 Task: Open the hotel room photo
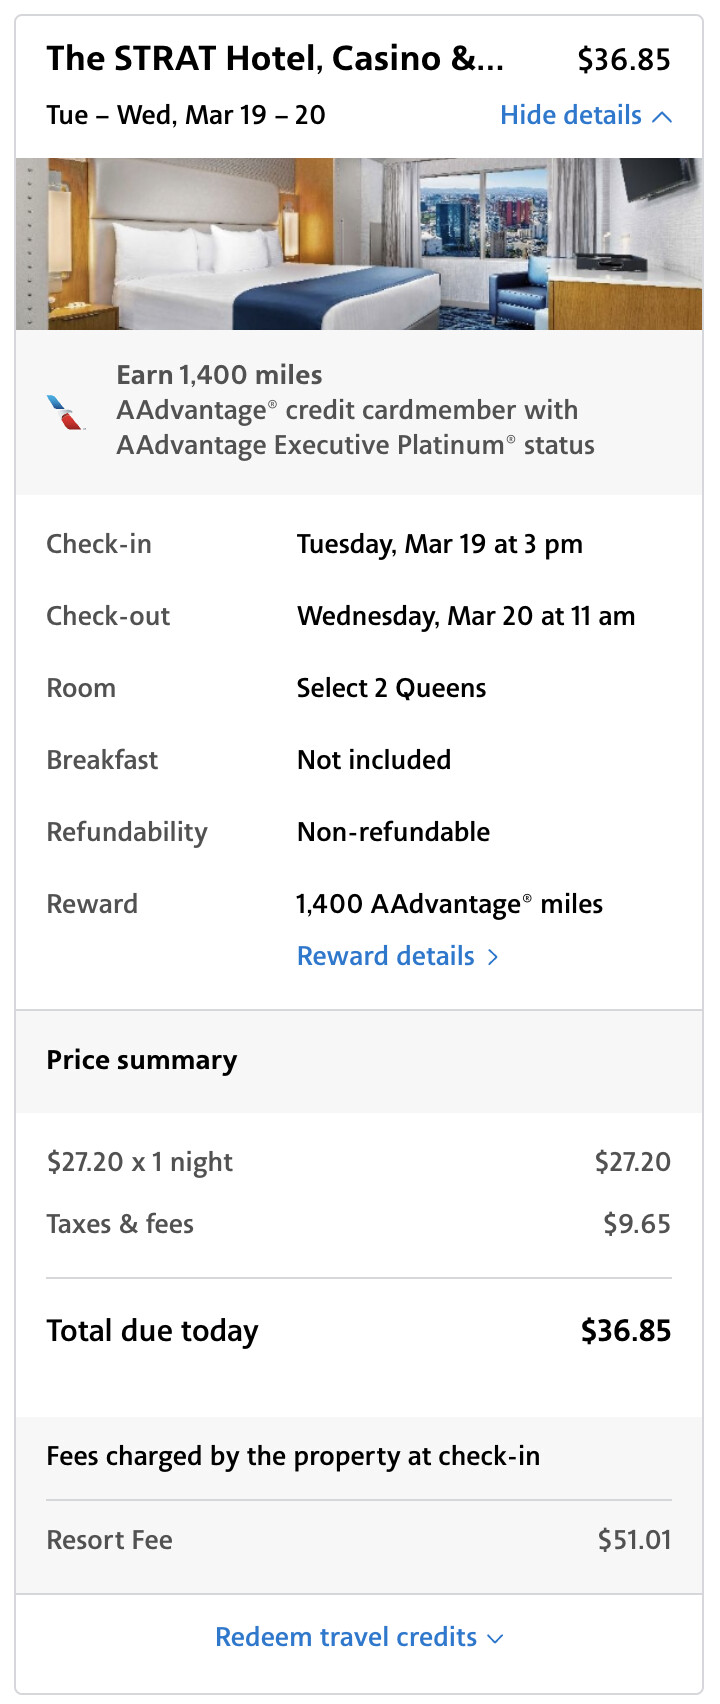pos(359,244)
